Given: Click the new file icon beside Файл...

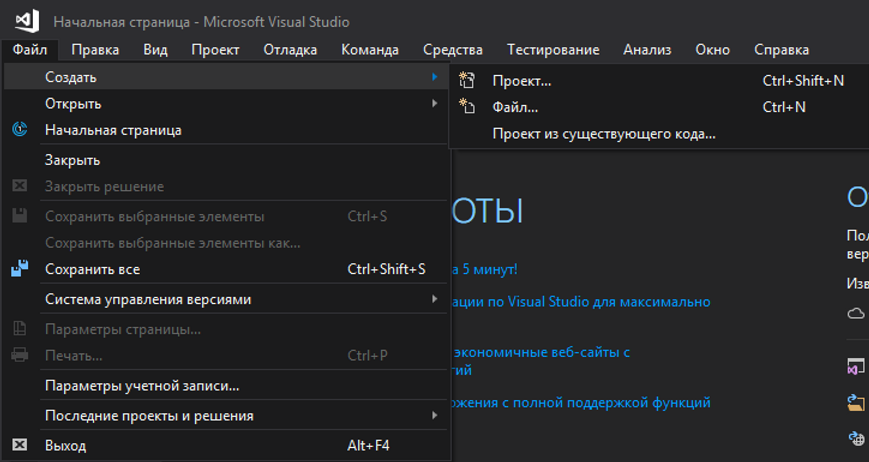Looking at the screenshot, I should point(467,106).
